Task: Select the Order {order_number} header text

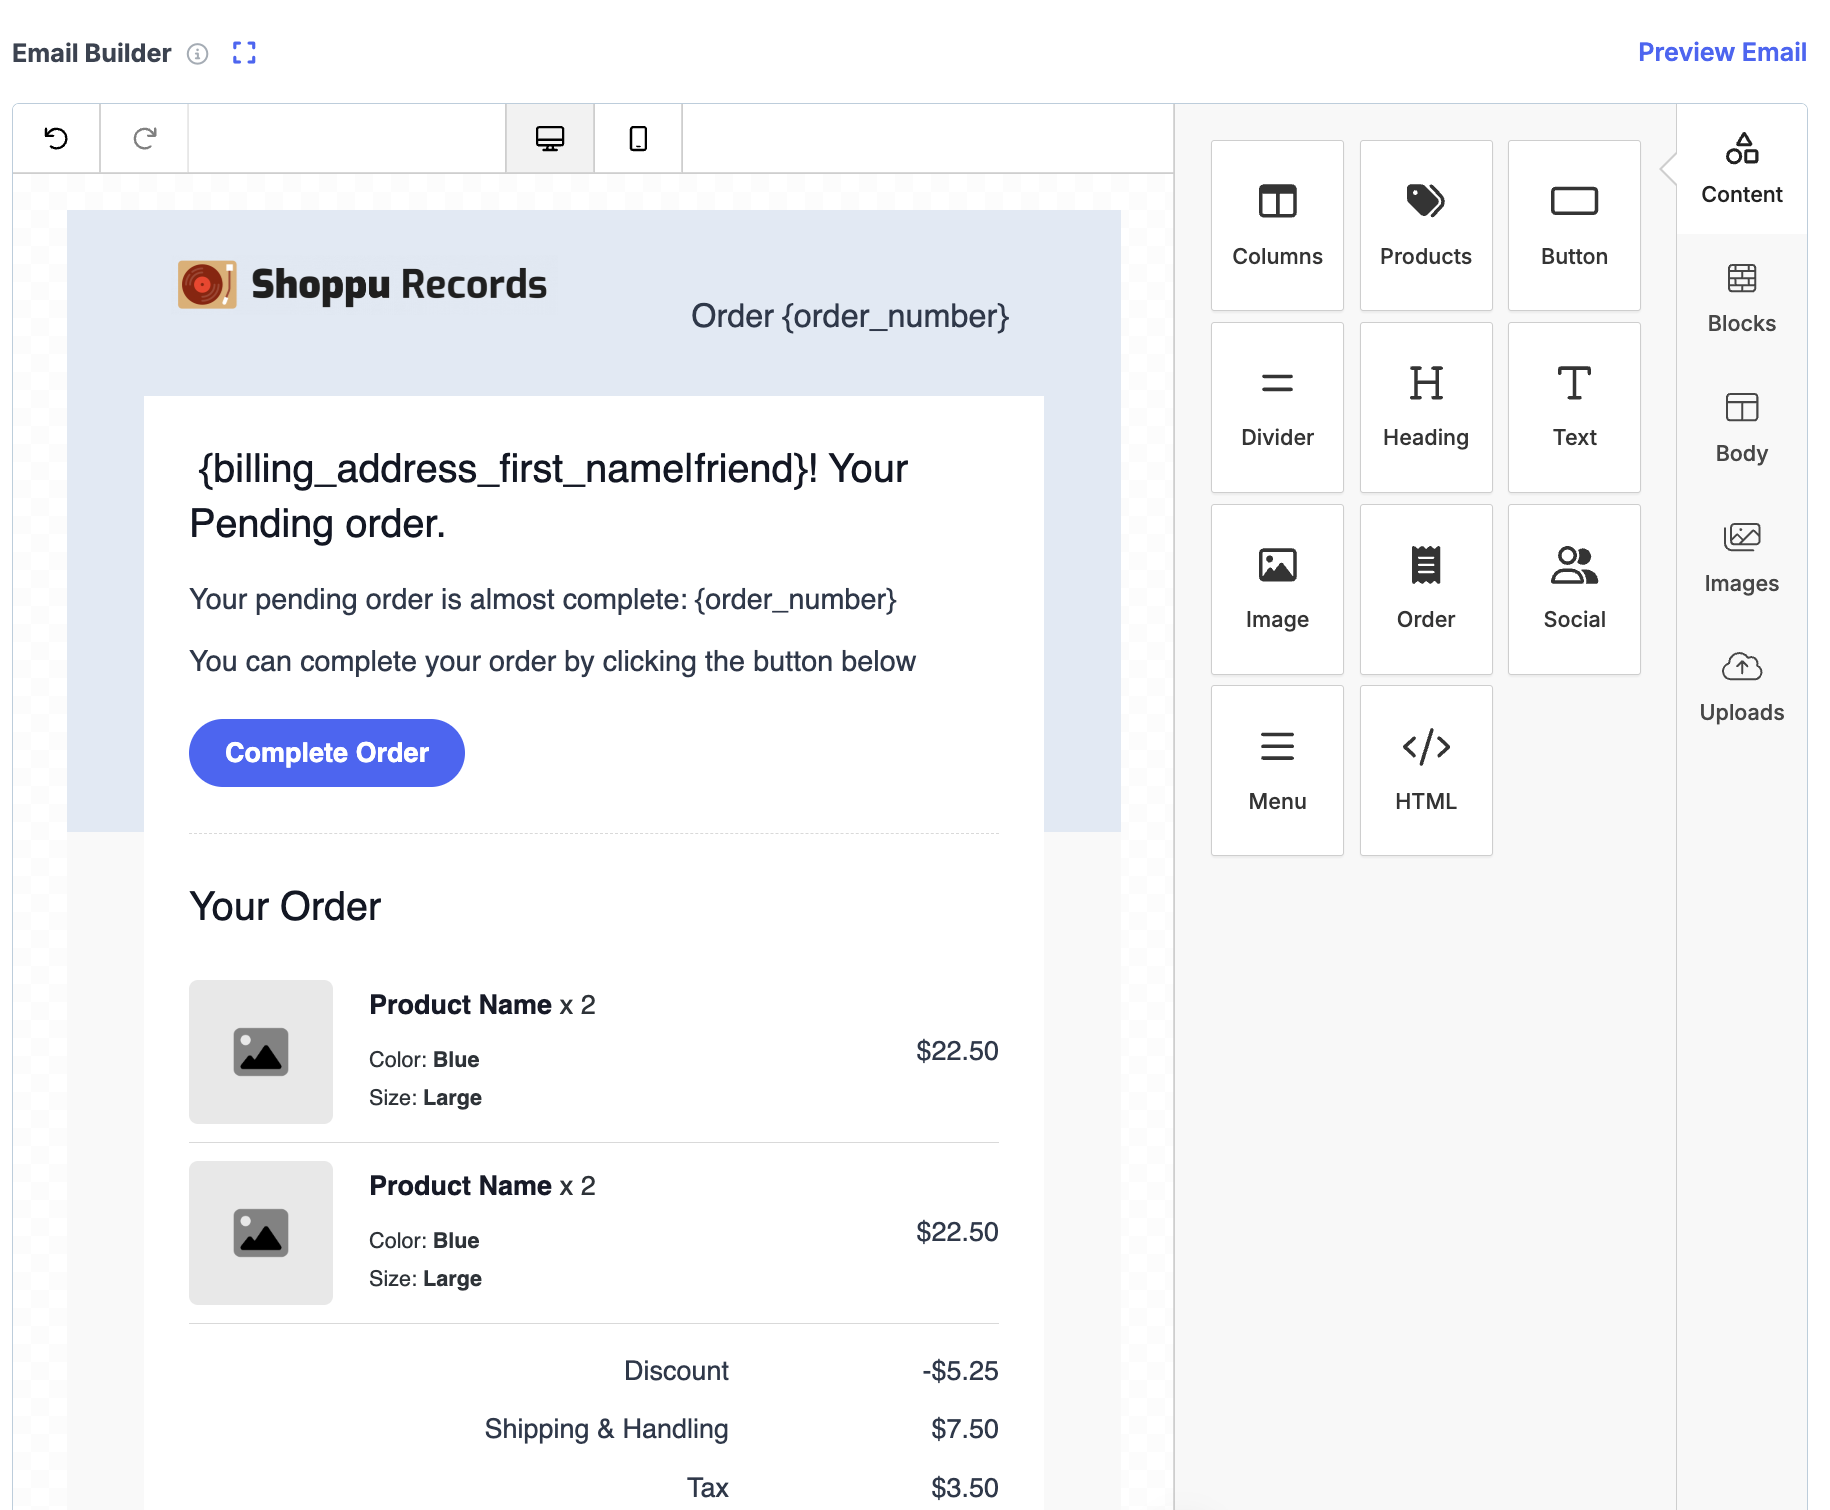Action: pos(850,316)
